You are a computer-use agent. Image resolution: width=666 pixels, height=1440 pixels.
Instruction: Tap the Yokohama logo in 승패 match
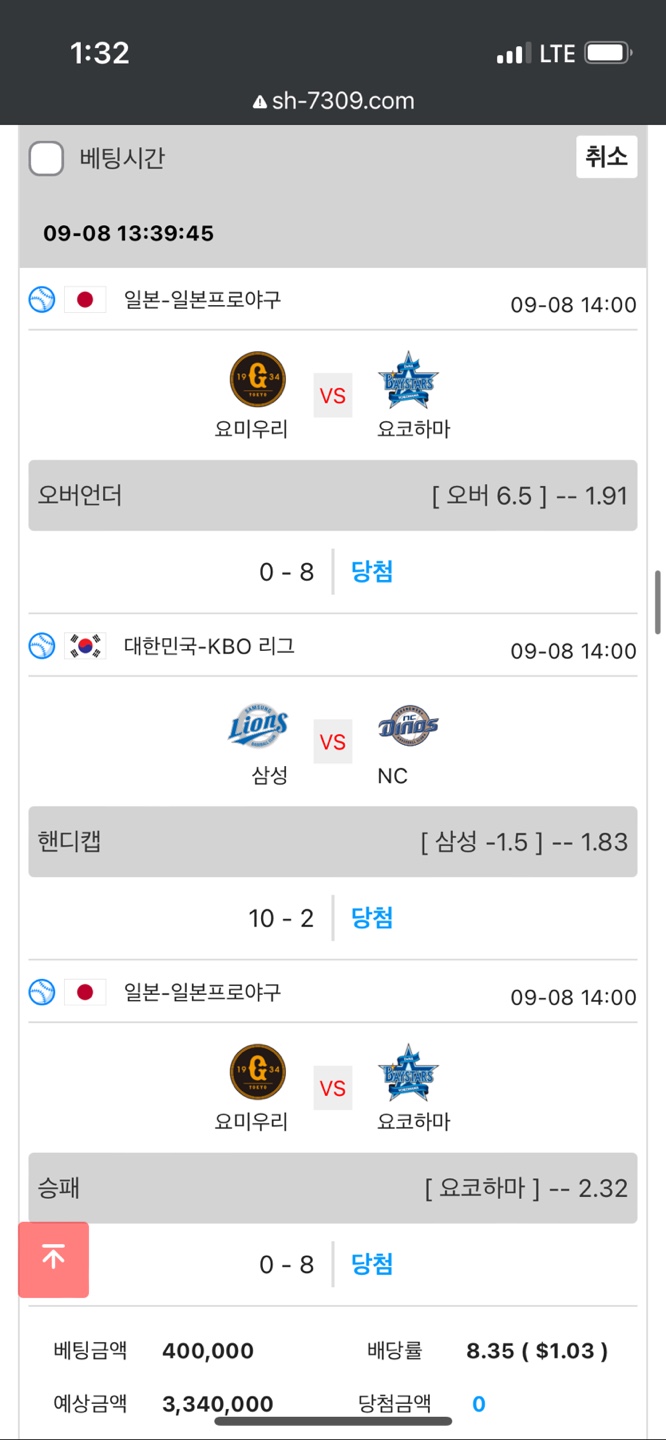click(x=408, y=1073)
